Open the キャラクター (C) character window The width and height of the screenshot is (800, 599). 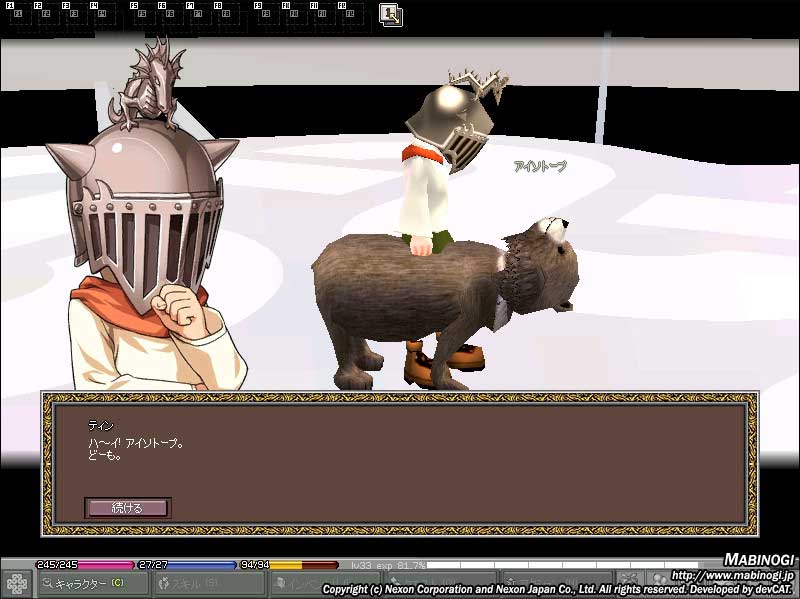pyautogui.click(x=92, y=583)
